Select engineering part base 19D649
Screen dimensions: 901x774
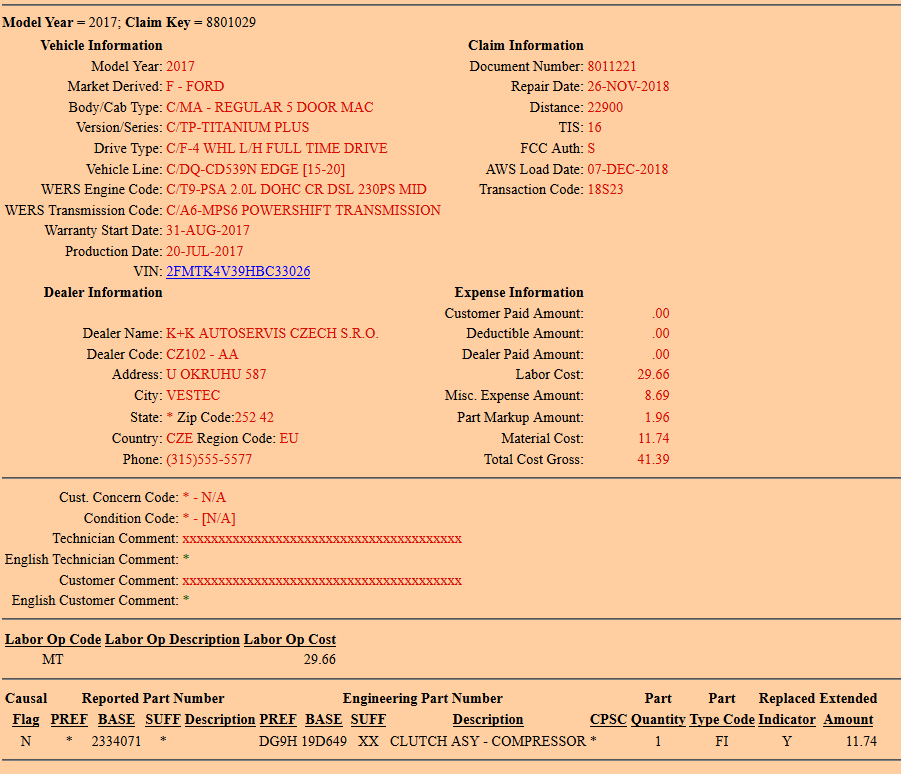coord(326,742)
